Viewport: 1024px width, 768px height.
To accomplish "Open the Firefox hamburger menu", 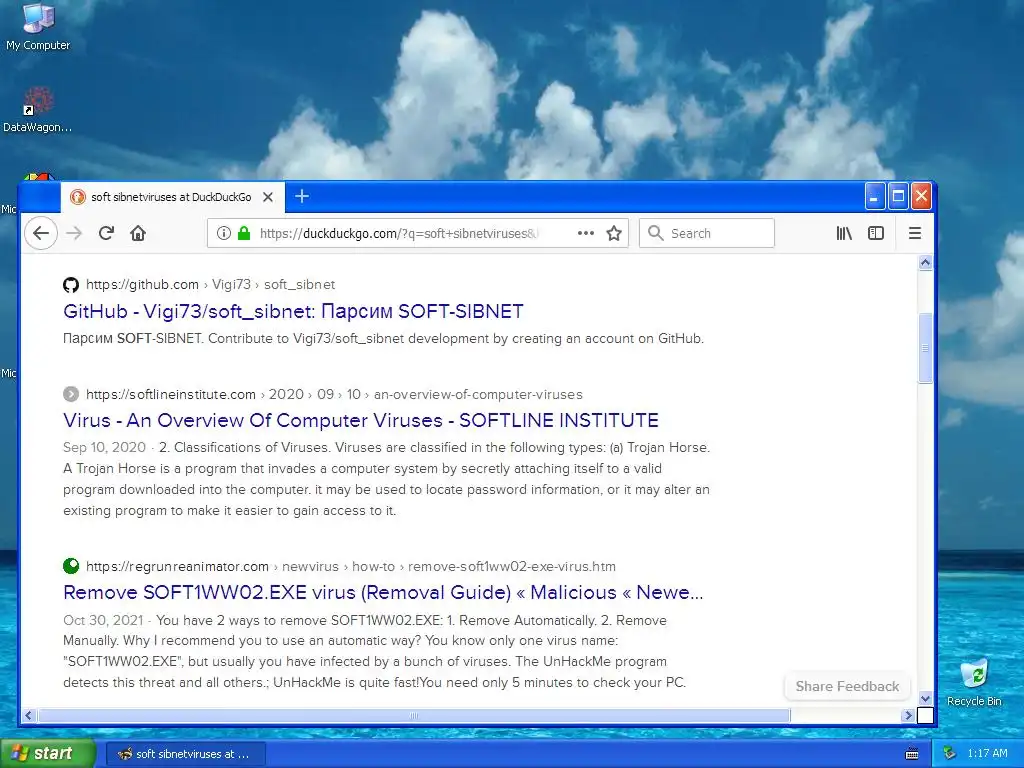I will coord(915,233).
